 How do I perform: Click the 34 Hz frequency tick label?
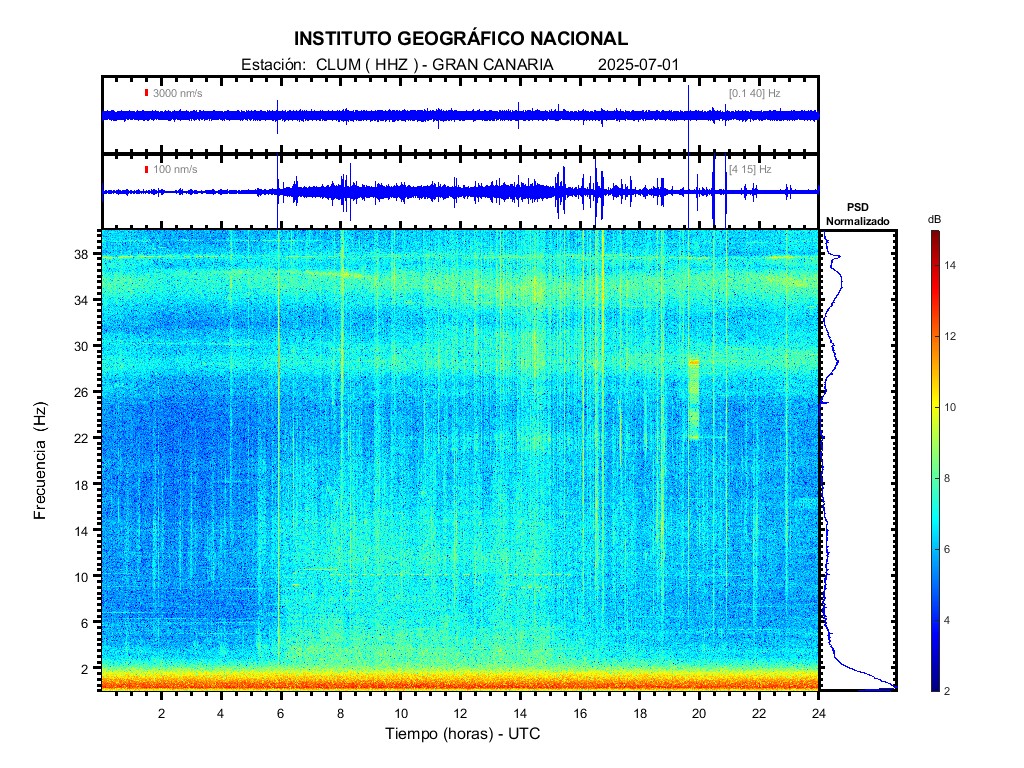81,300
